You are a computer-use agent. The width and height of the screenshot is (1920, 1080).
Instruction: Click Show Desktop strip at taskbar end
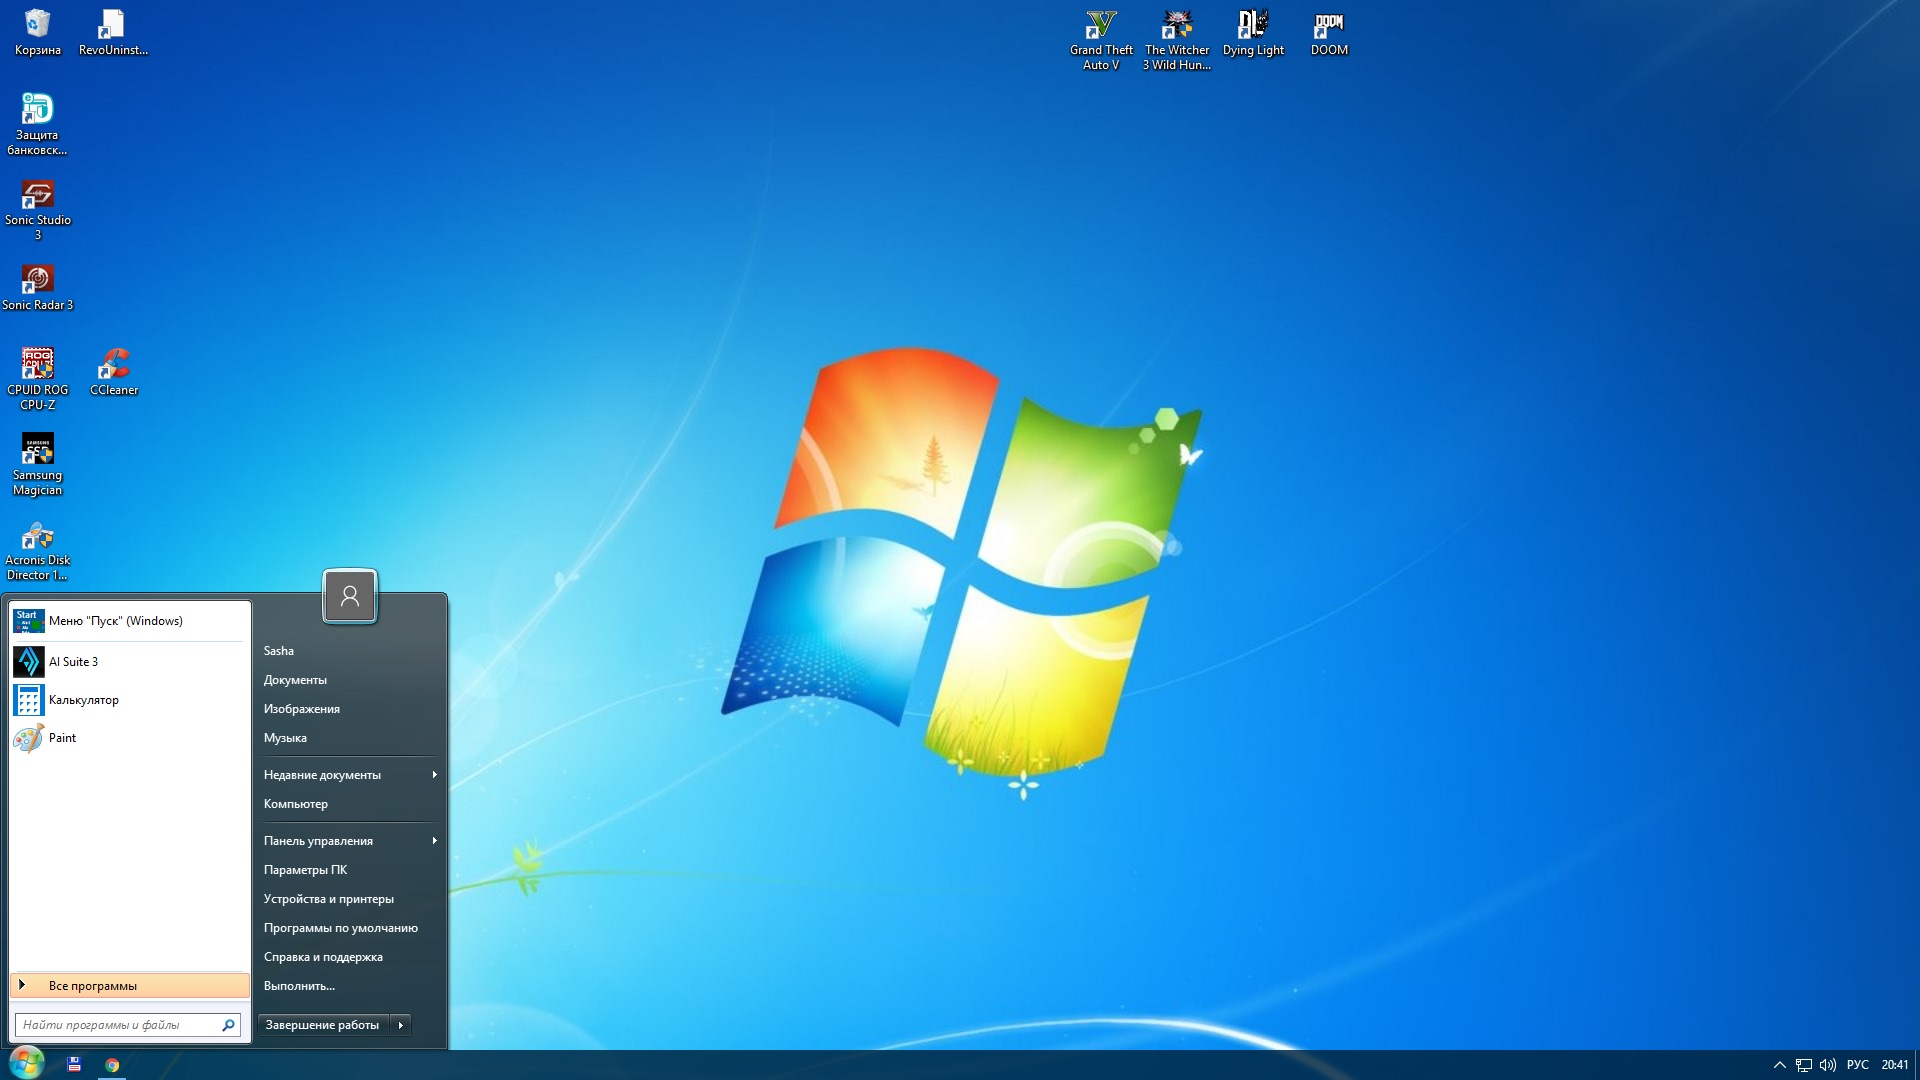click(1917, 1065)
